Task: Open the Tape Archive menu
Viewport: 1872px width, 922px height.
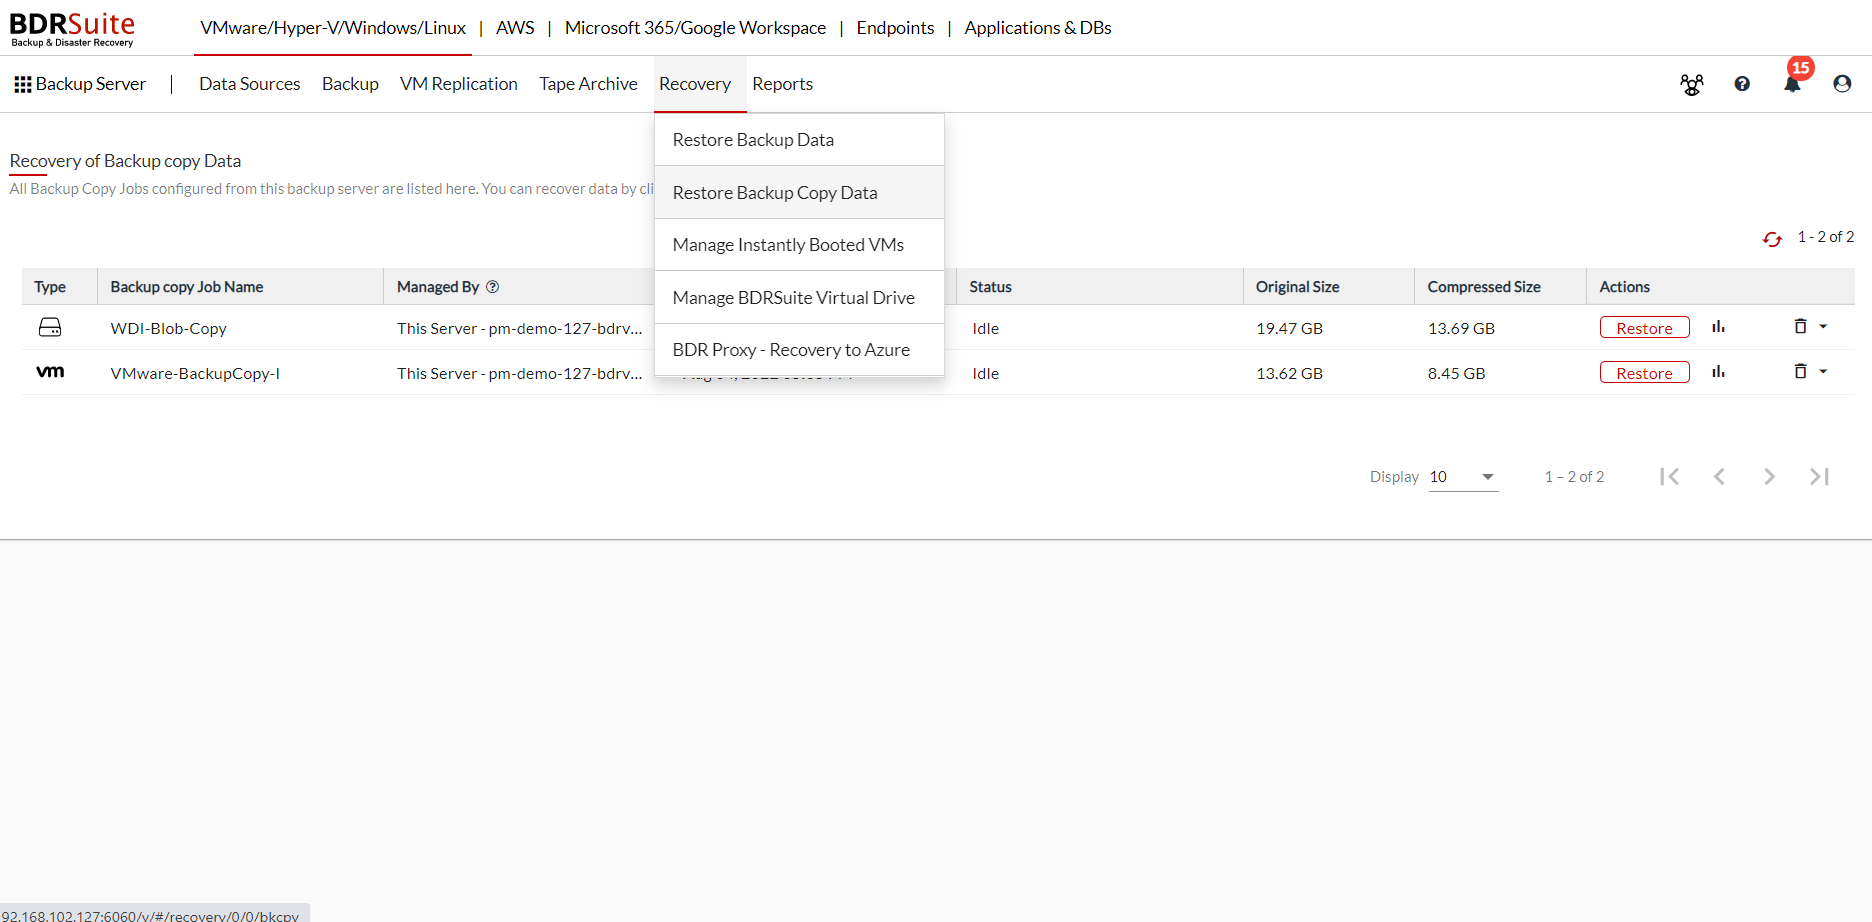Action: pos(588,84)
